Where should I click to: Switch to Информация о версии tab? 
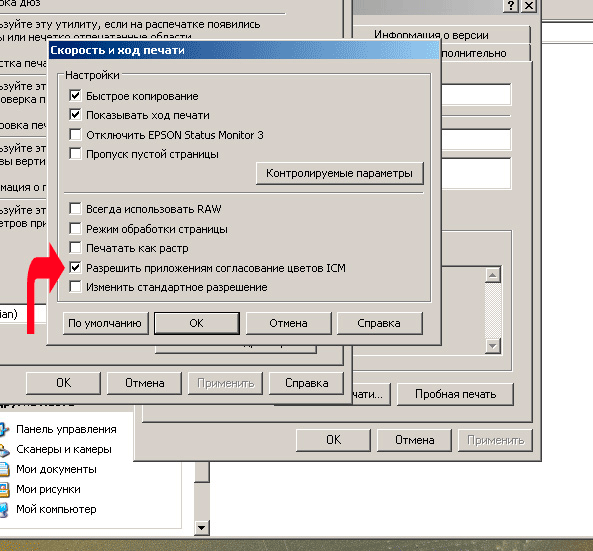(x=431, y=35)
